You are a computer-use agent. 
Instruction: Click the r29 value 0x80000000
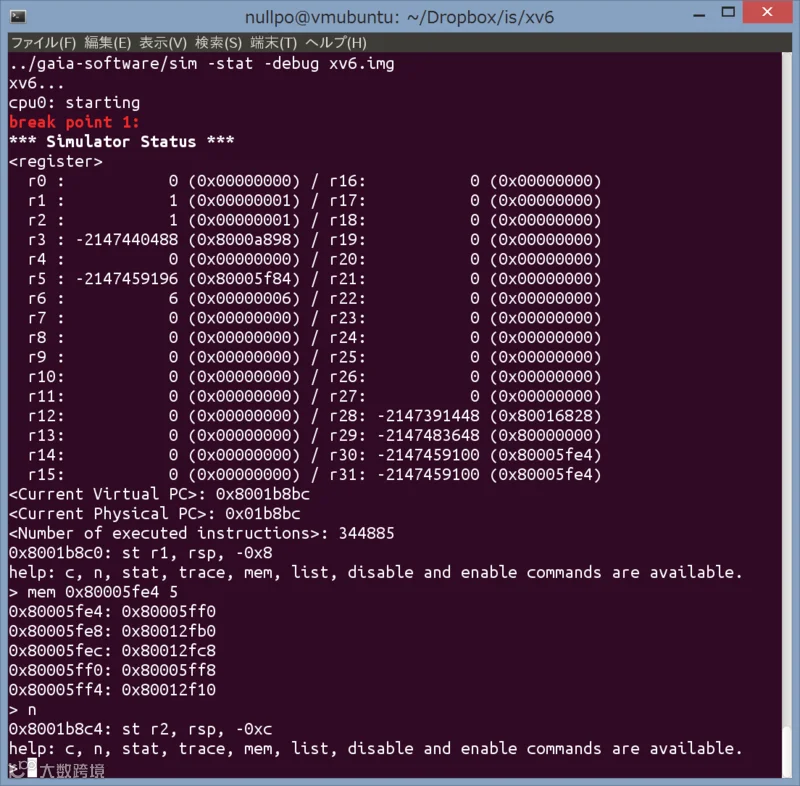point(545,436)
